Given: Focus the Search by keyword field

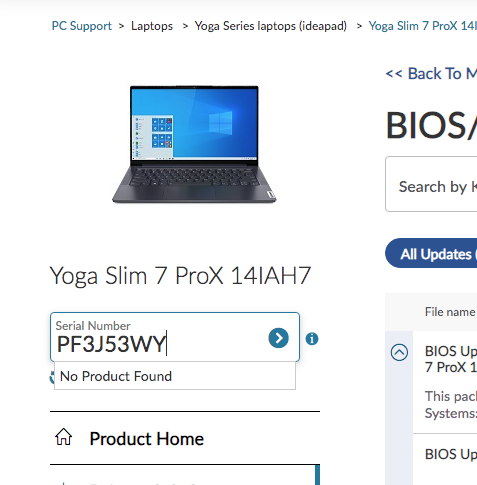Looking at the screenshot, I should coord(431,184).
